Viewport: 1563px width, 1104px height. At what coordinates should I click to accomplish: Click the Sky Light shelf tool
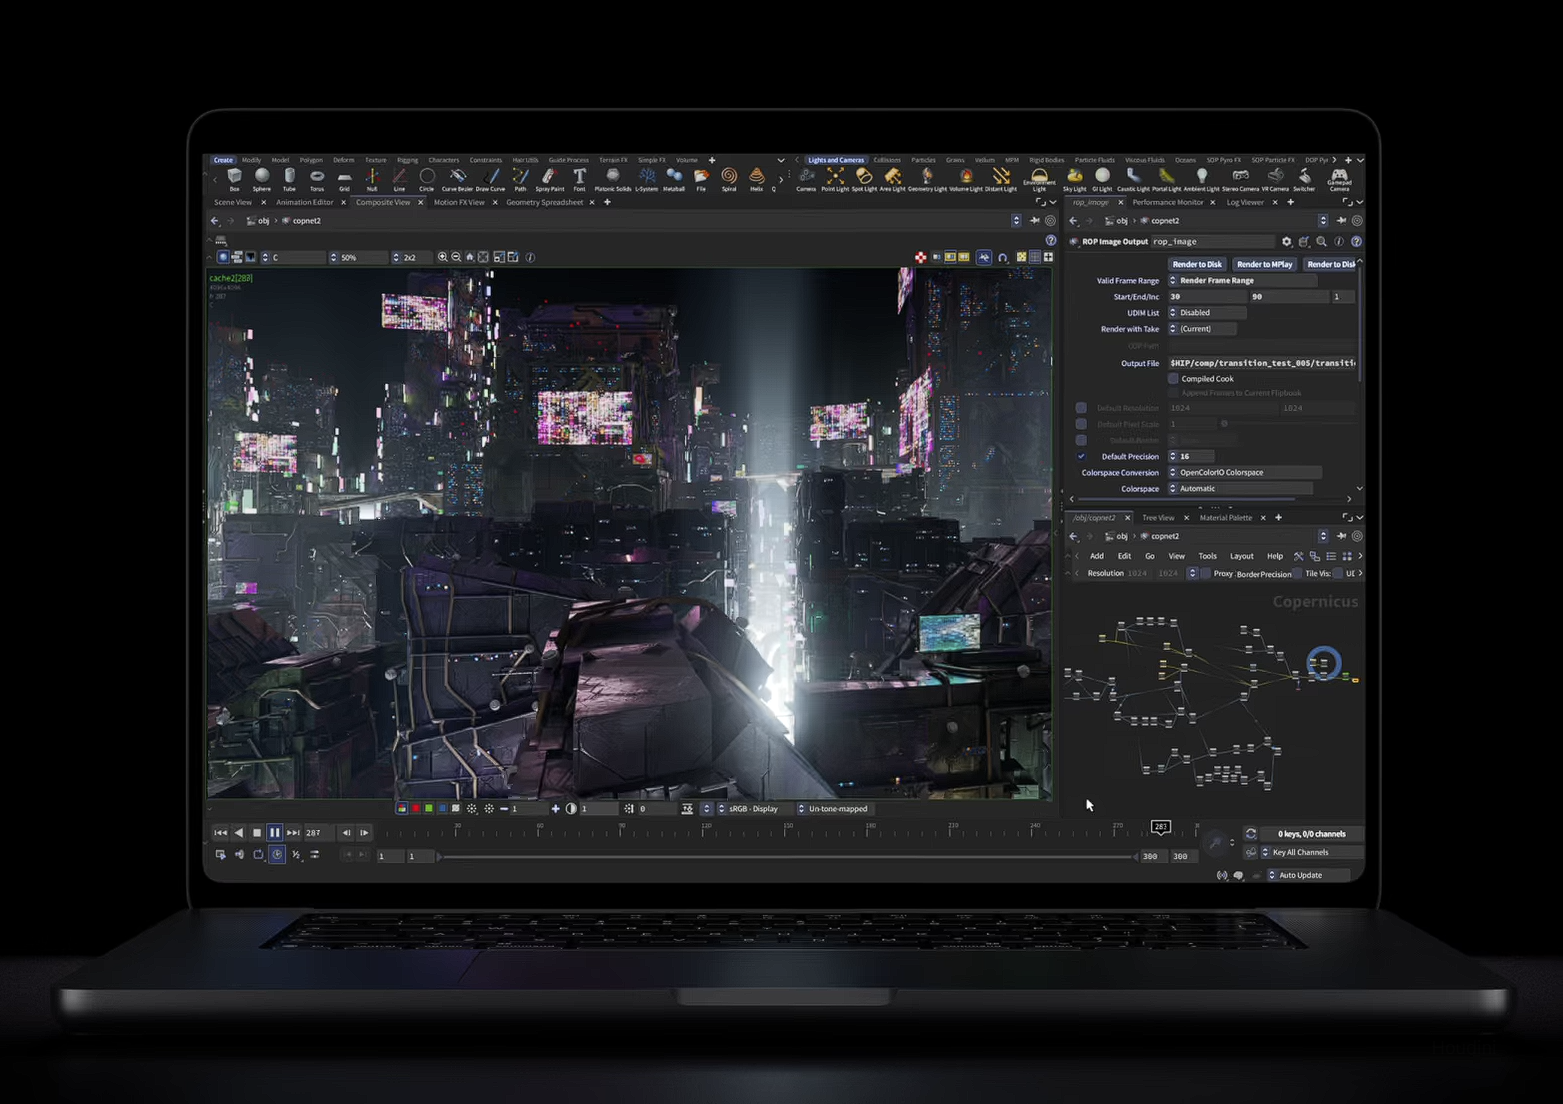[x=1075, y=179]
